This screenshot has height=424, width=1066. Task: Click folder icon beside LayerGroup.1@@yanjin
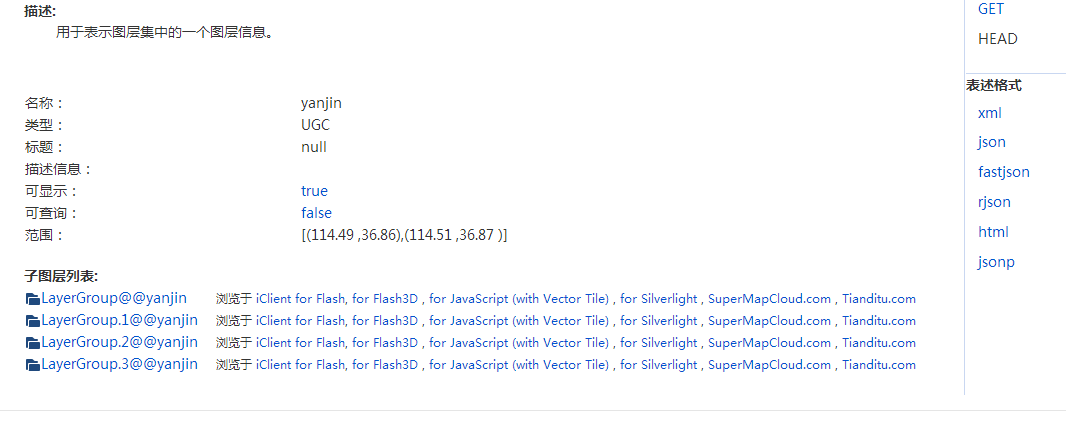[x=33, y=321]
